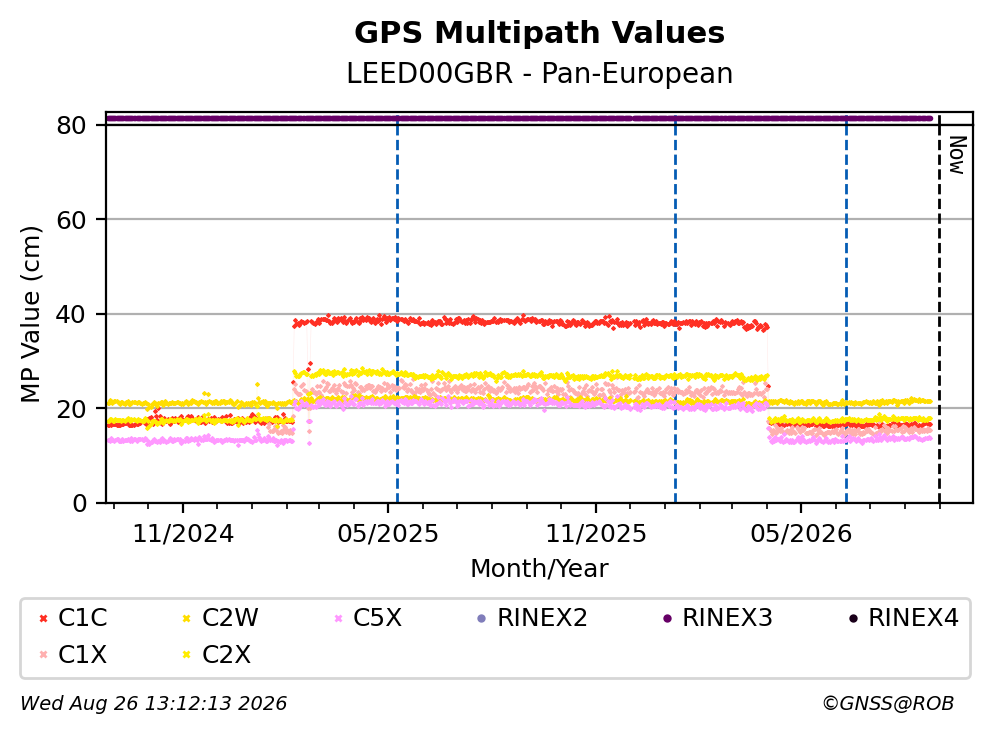Click the 80 y-axis tick label

click(71, 125)
